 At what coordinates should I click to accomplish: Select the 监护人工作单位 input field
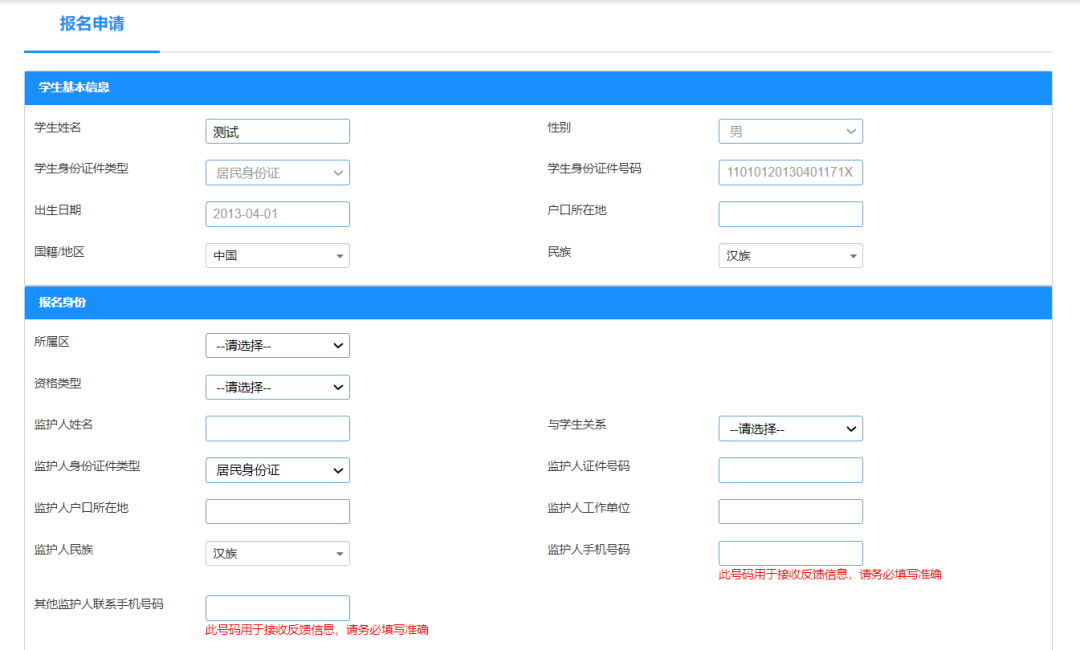click(x=790, y=511)
